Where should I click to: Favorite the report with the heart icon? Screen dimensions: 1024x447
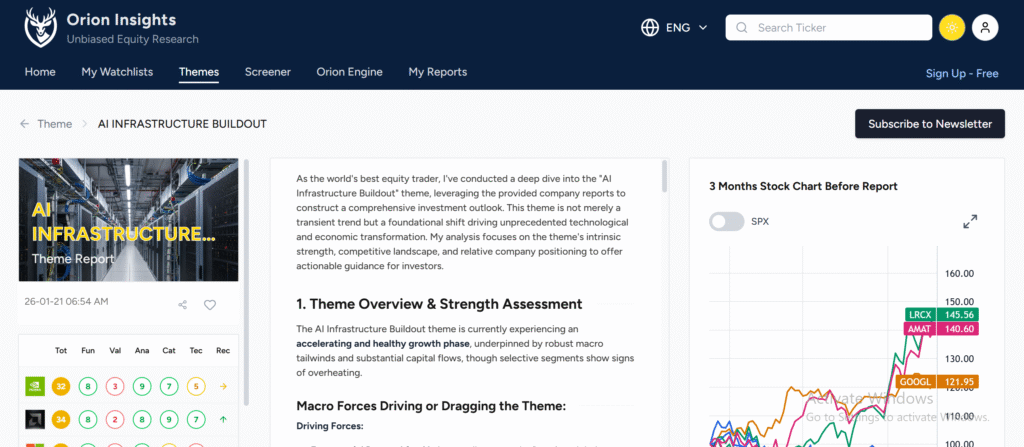[210, 305]
